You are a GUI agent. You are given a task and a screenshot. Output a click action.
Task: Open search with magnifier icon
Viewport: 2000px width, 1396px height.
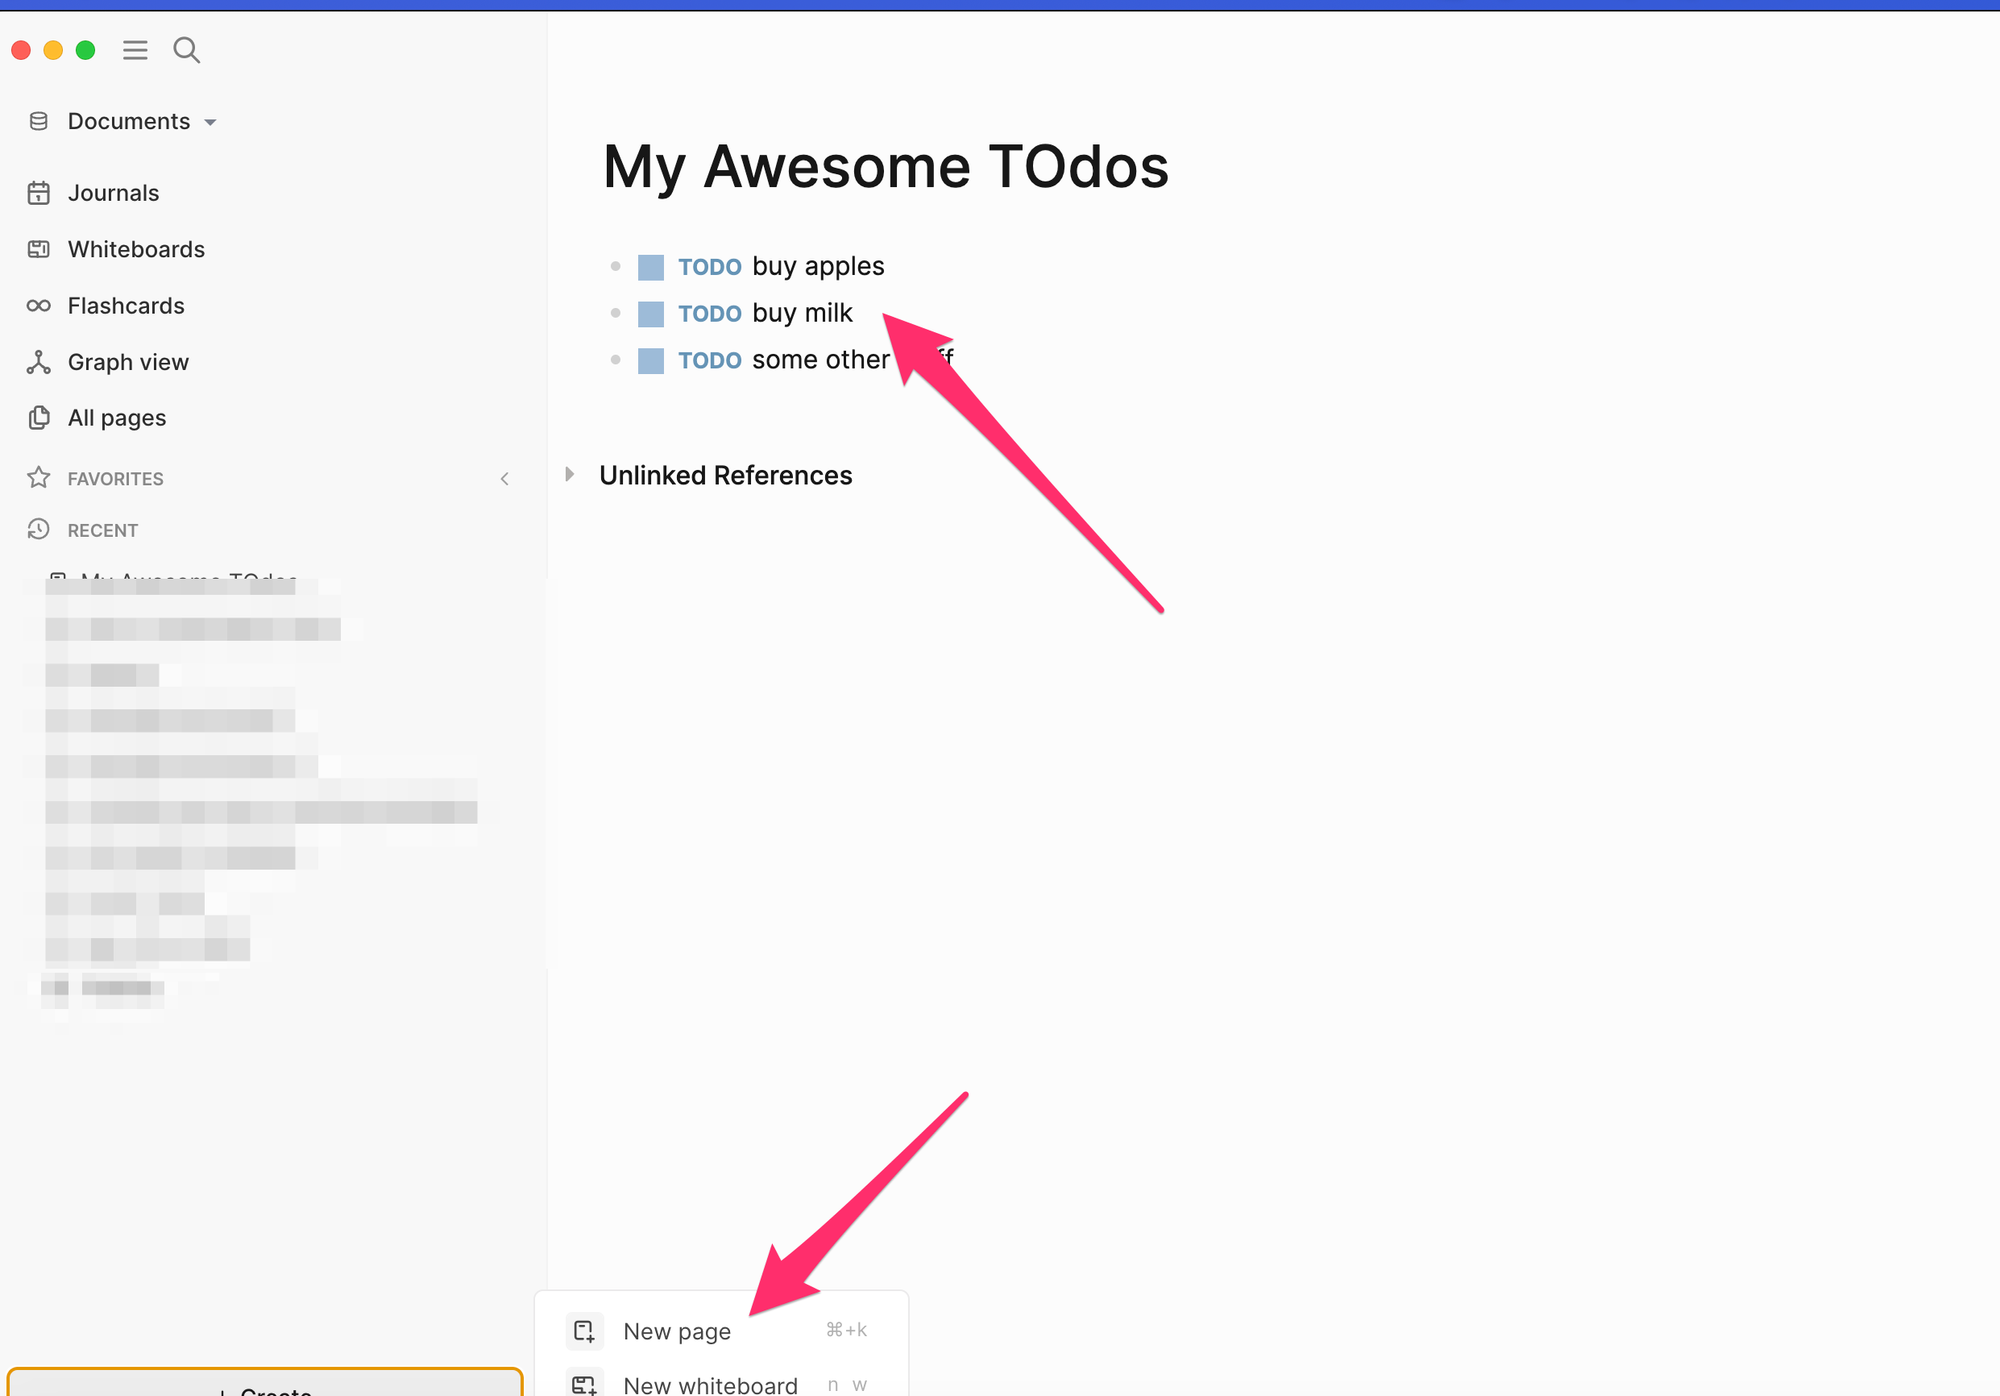(x=186, y=50)
